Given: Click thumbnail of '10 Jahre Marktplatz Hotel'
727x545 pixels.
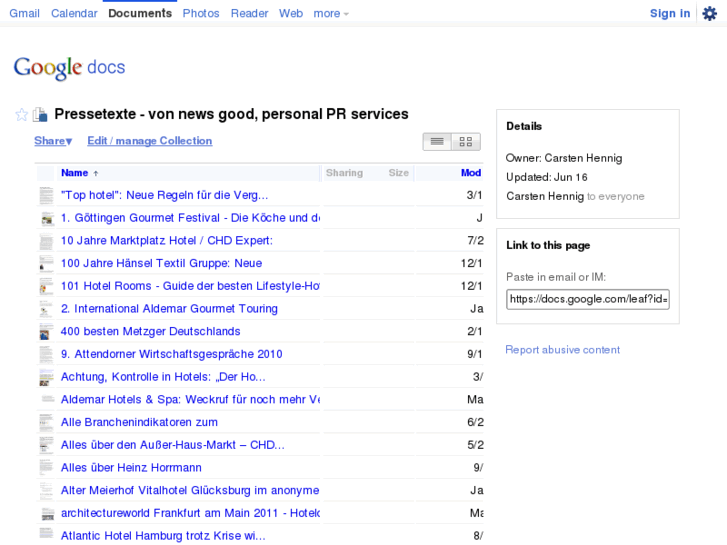Looking at the screenshot, I should 46,241.
